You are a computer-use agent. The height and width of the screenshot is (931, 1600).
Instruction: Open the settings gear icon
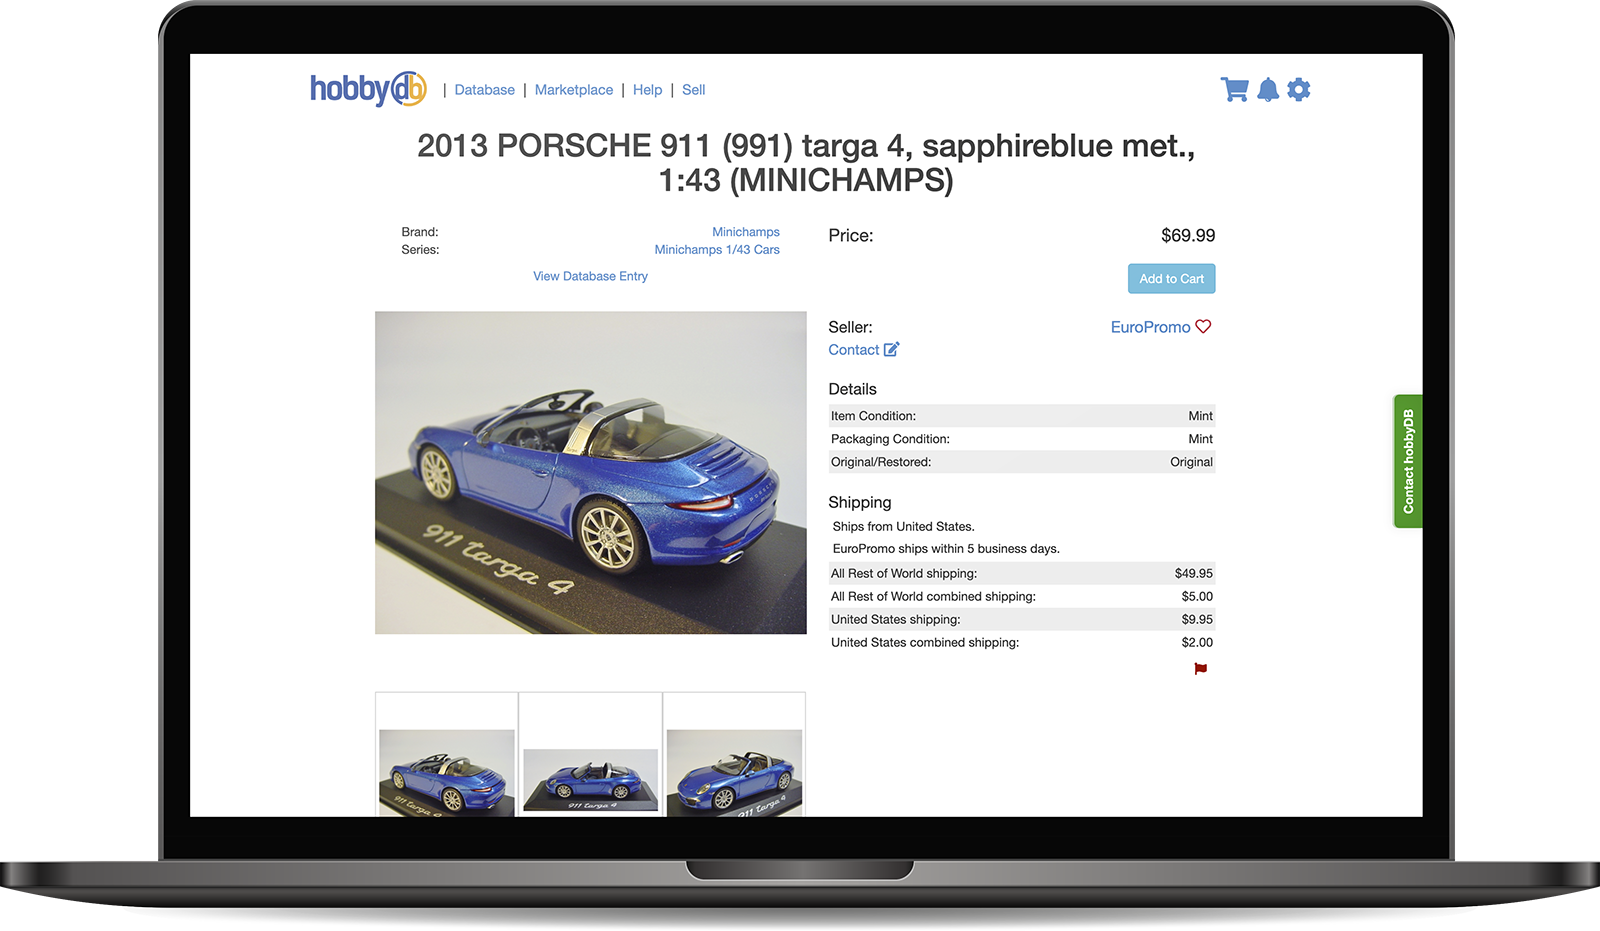1298,90
